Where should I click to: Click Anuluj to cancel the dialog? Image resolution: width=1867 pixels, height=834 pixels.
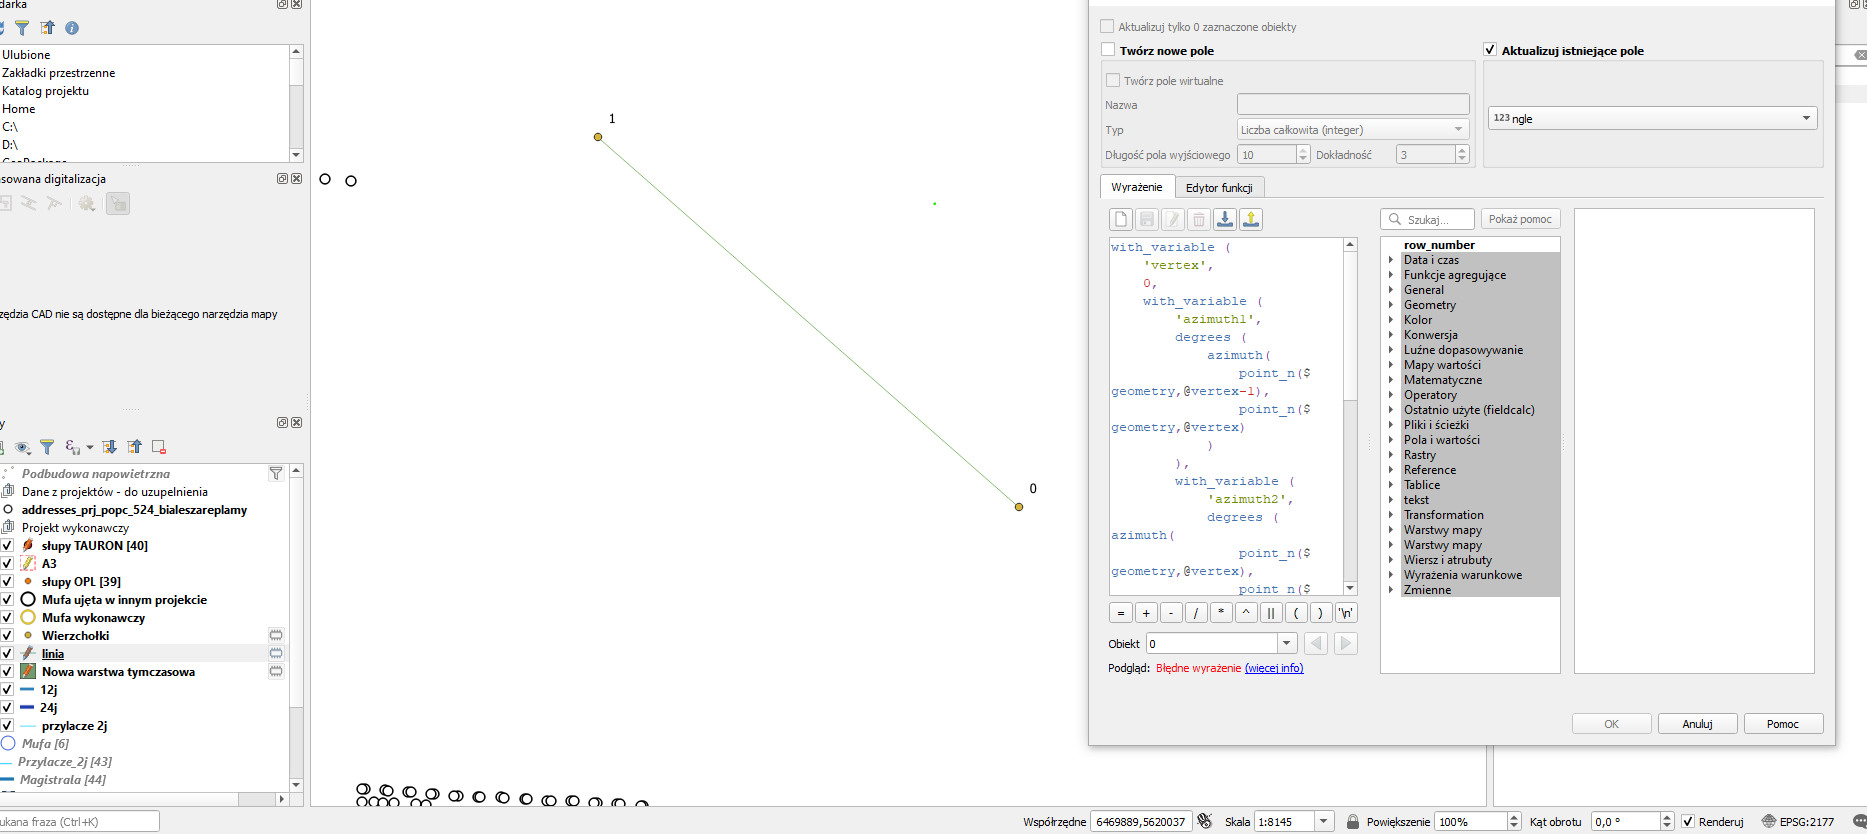[1697, 724]
